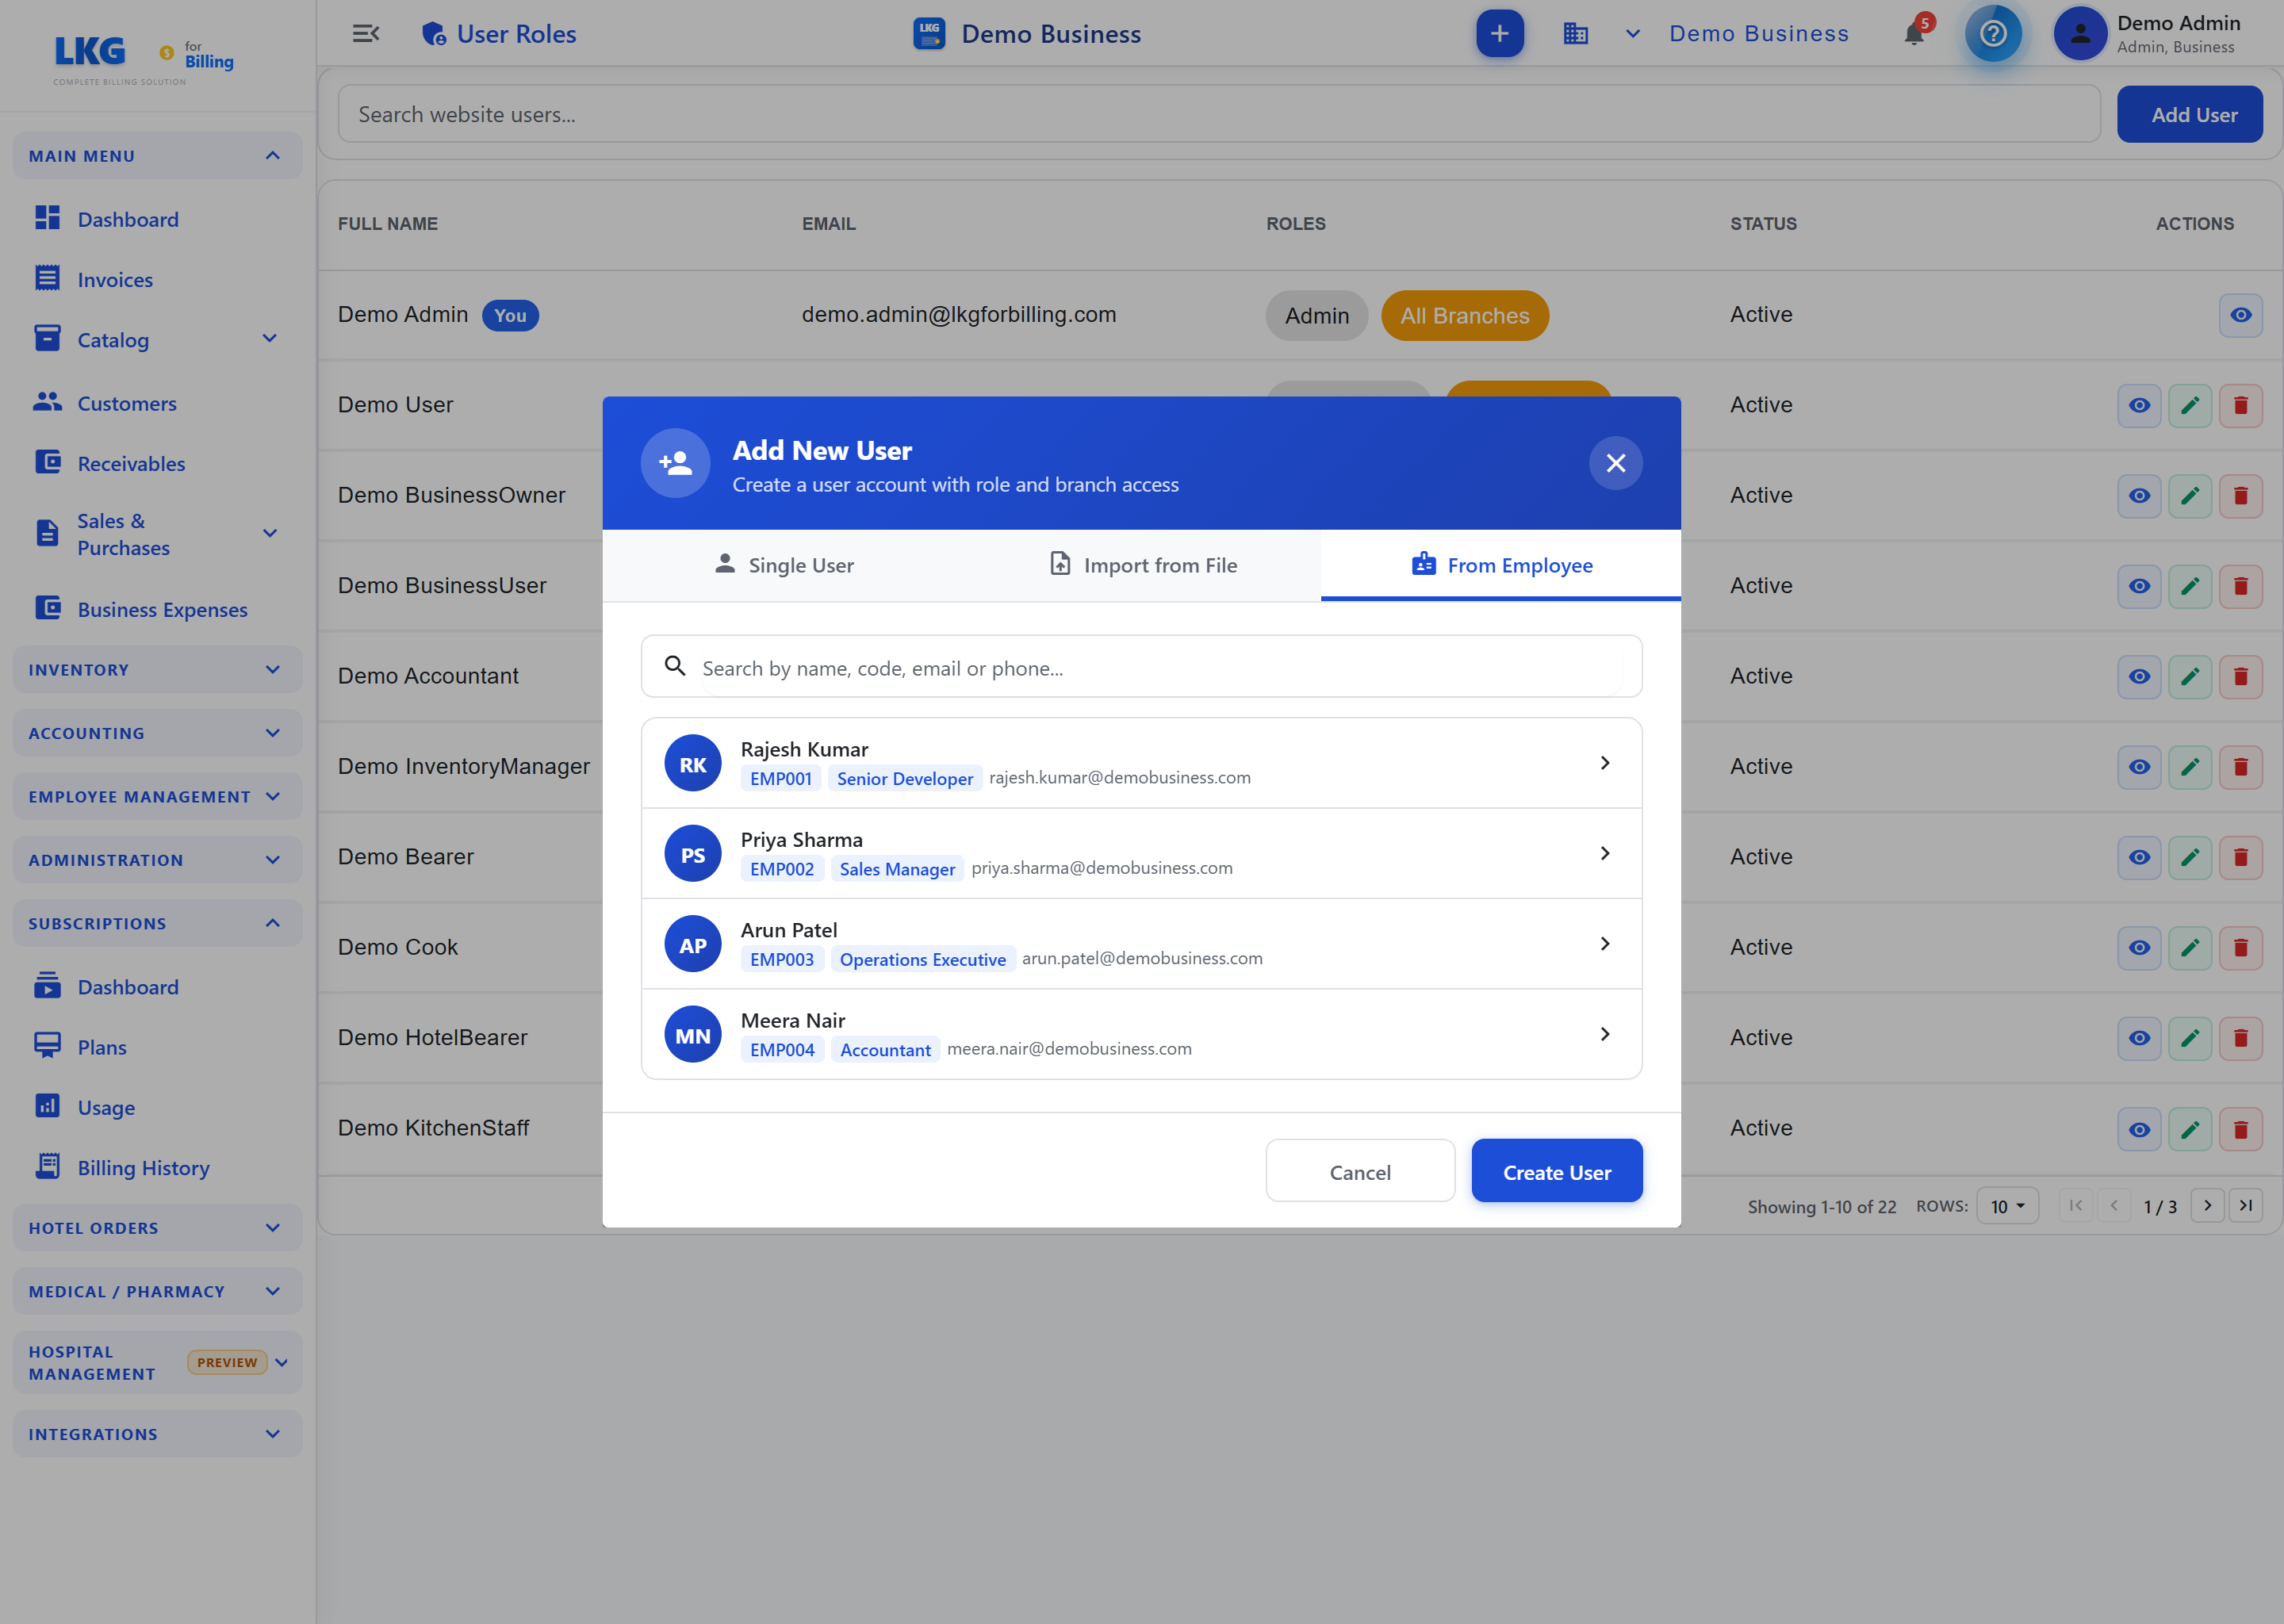
Task: Expand the Inventory section
Action: click(x=157, y=669)
